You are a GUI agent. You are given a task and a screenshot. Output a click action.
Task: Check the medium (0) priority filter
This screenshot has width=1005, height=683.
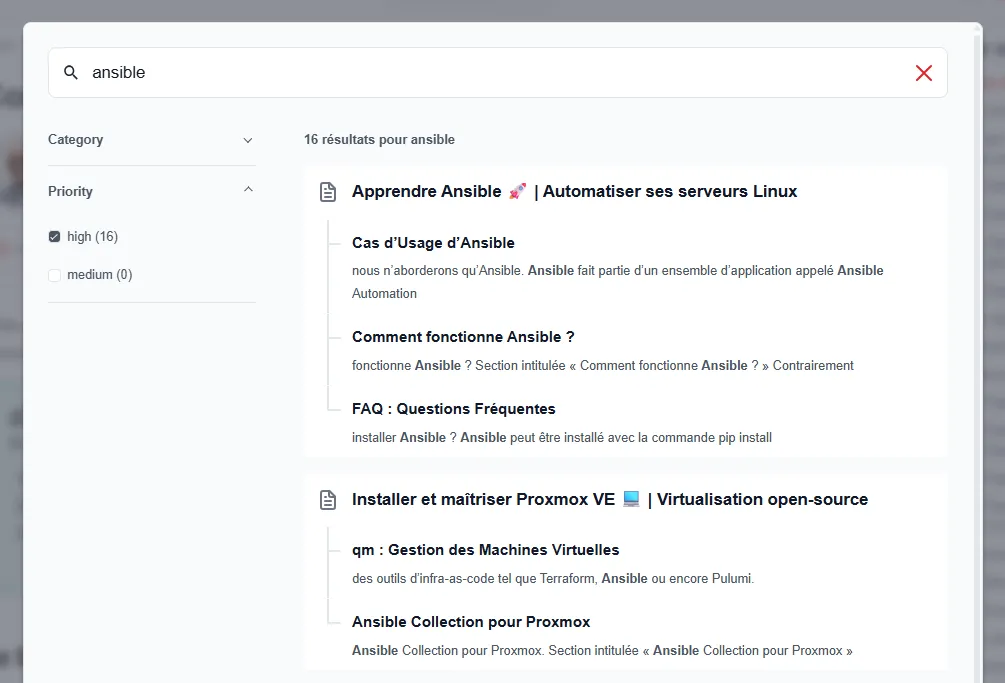pyautogui.click(x=54, y=274)
